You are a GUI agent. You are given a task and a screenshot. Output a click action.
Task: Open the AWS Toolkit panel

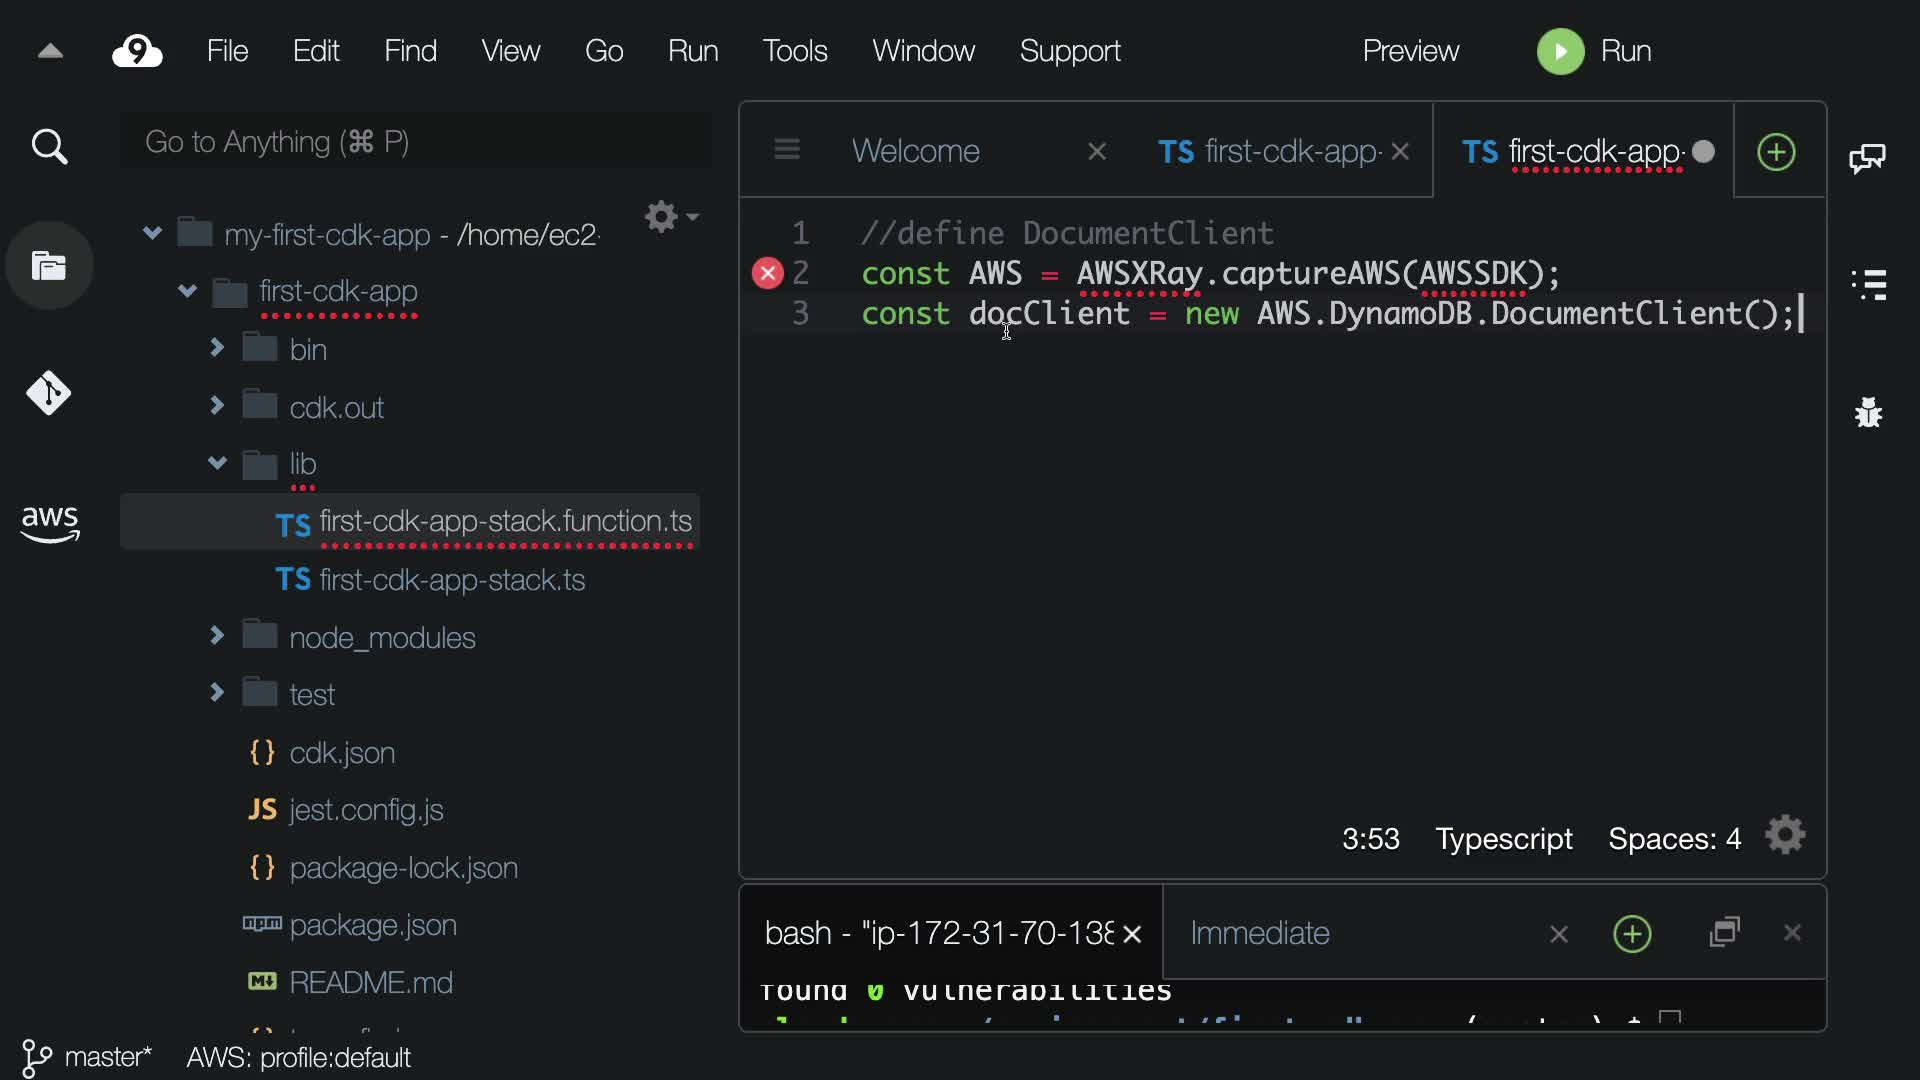[49, 523]
